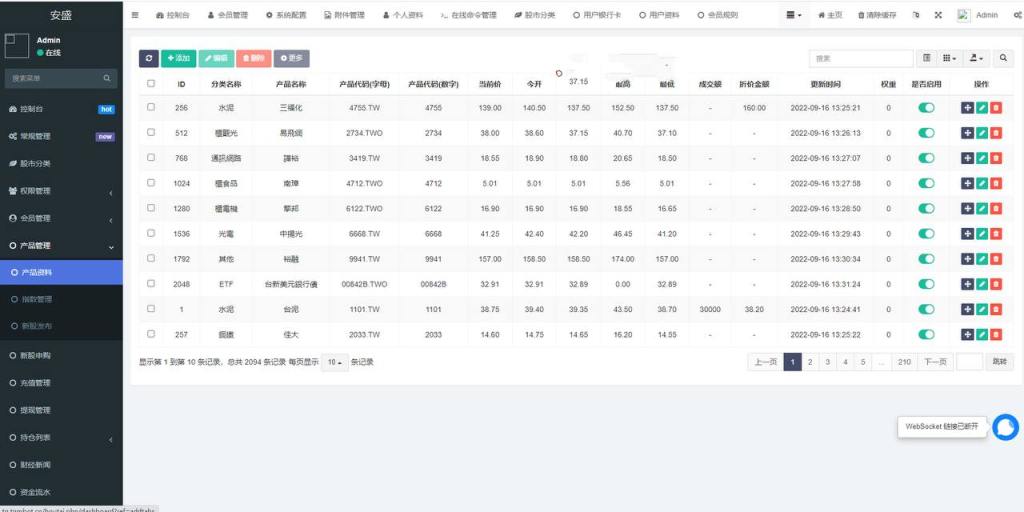Click the table search magnifier icon
The image size is (1024, 512).
(1003, 58)
